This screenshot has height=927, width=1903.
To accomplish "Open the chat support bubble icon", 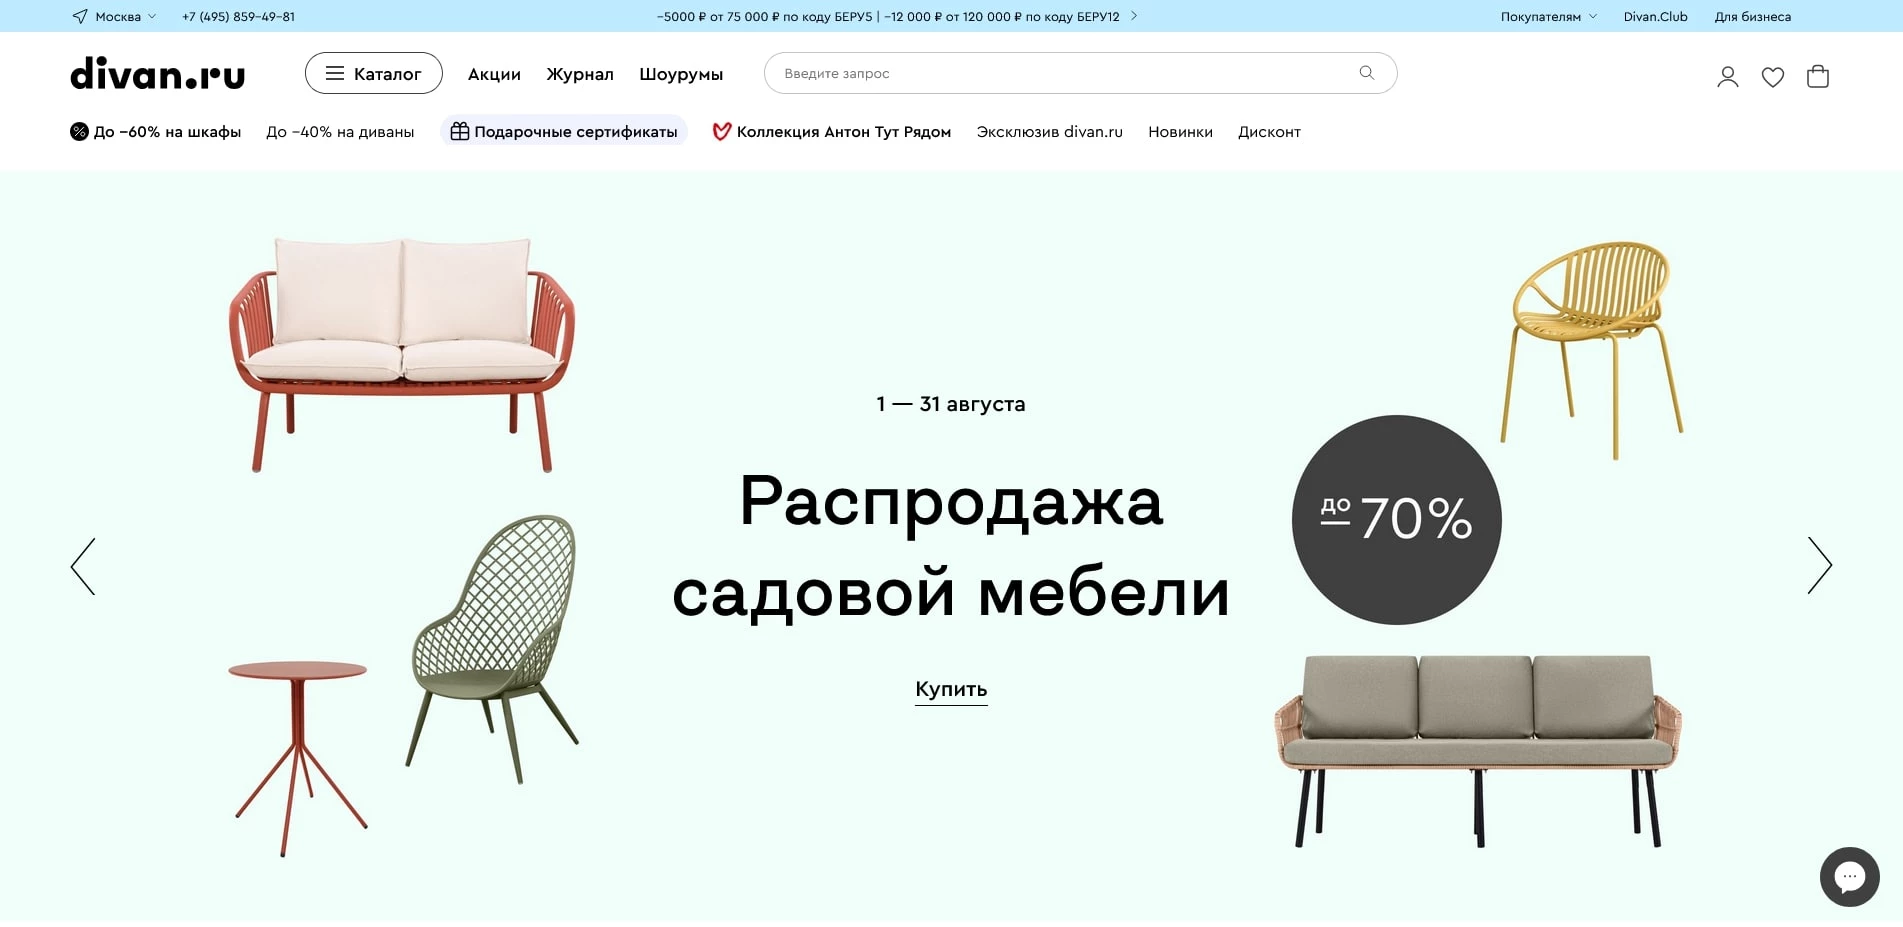I will 1849,876.
